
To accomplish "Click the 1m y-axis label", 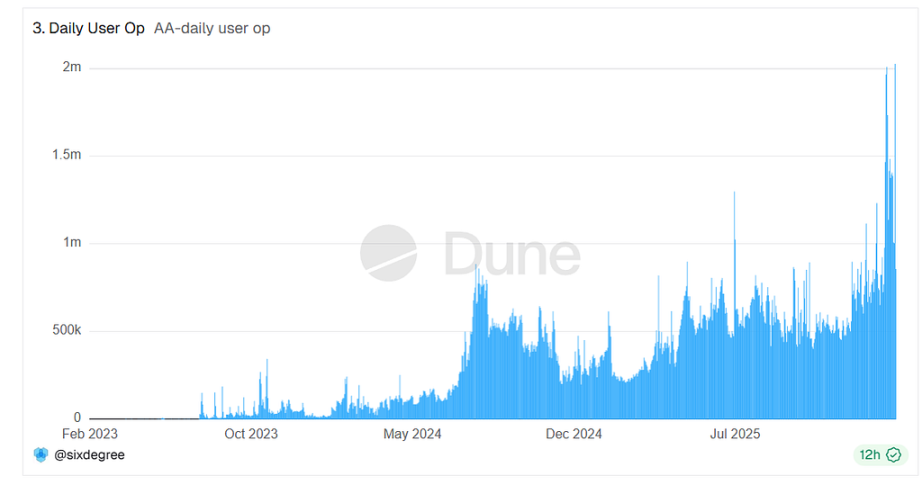I will click(71, 243).
